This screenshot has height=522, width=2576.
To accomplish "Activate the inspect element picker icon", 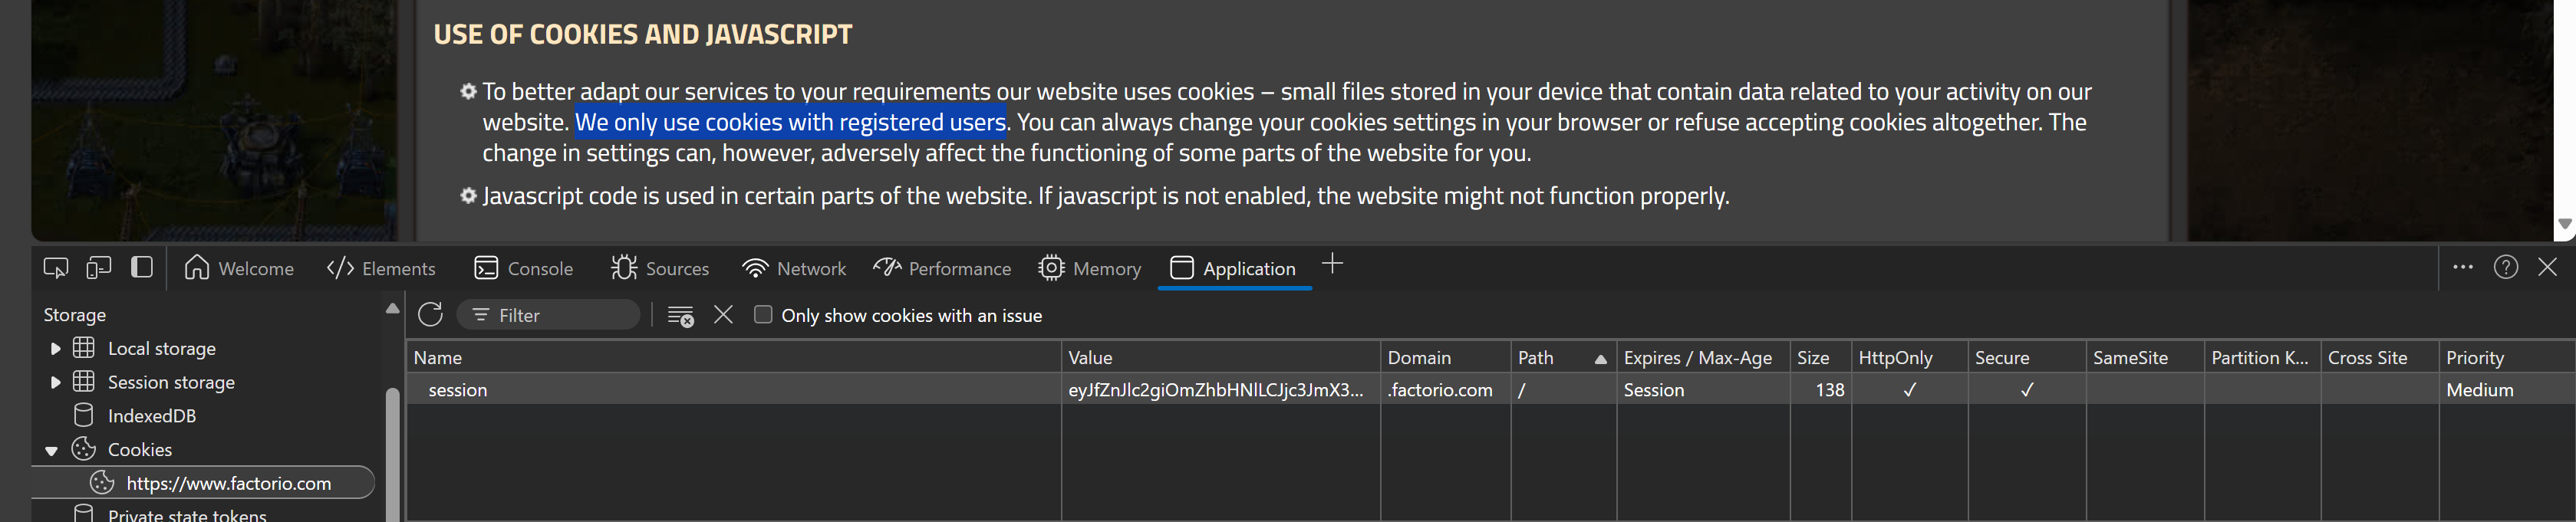I will pos(56,268).
